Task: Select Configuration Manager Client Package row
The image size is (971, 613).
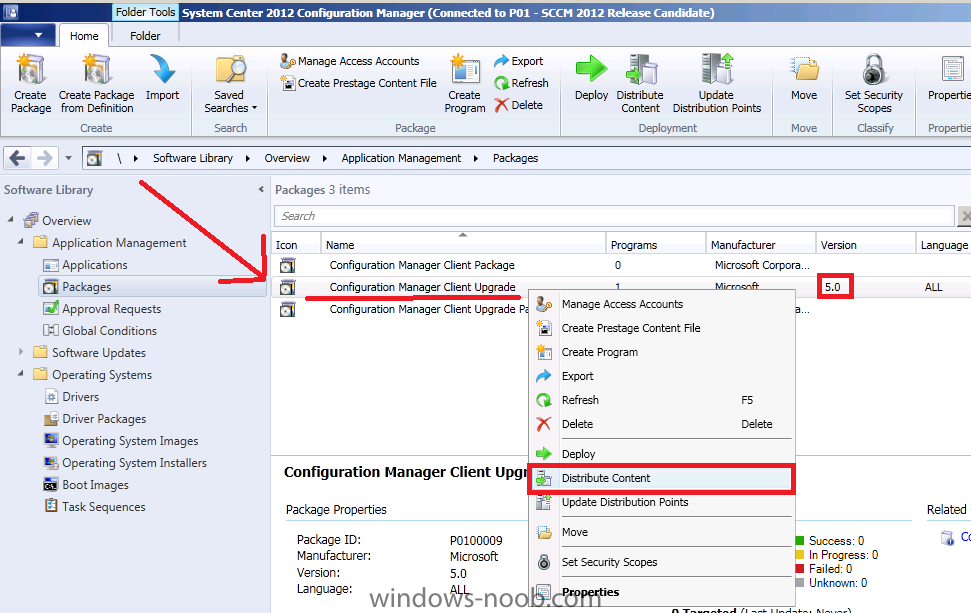Action: tap(620, 265)
